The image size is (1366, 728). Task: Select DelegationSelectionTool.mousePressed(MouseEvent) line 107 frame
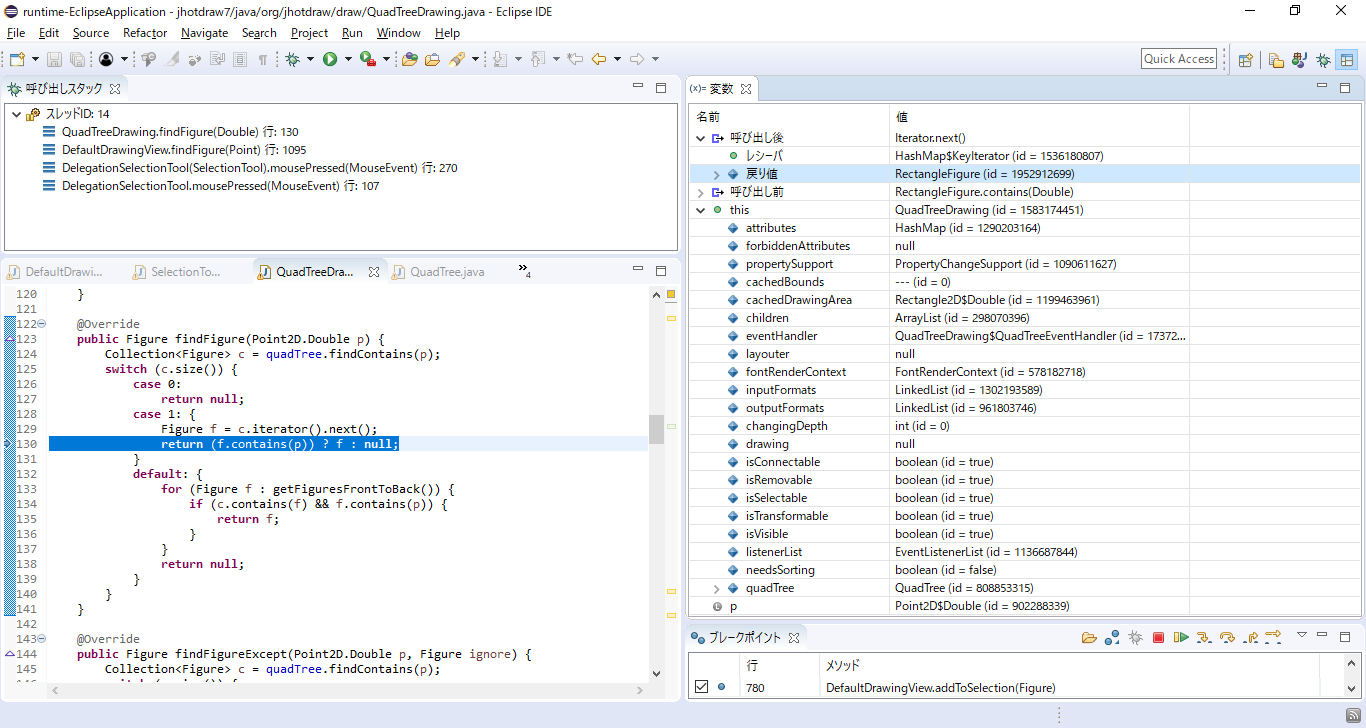(220, 186)
